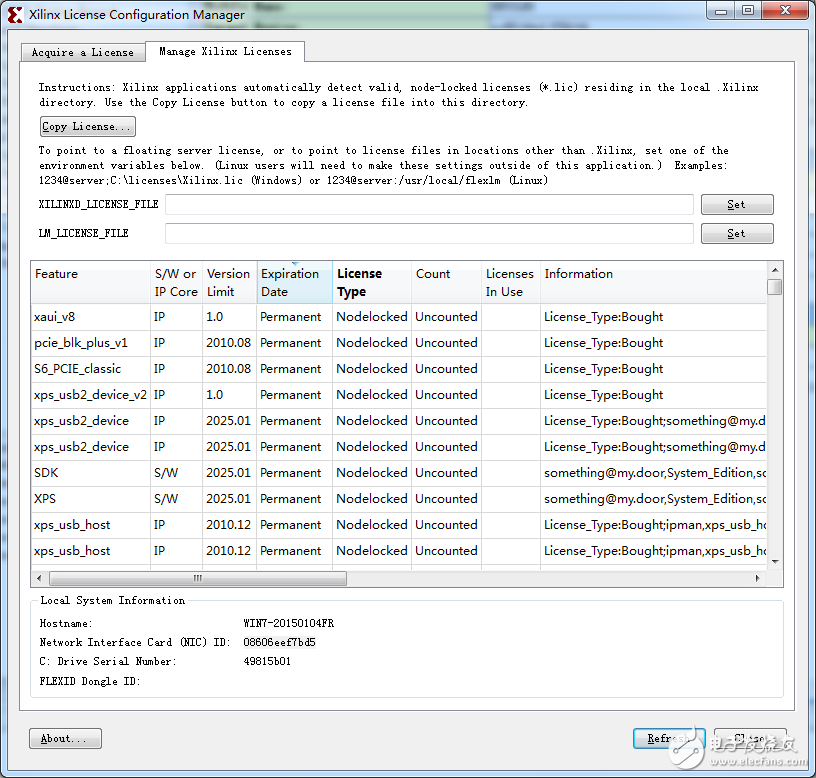Switch to Acquire a License tab
816x778 pixels.
point(82,52)
